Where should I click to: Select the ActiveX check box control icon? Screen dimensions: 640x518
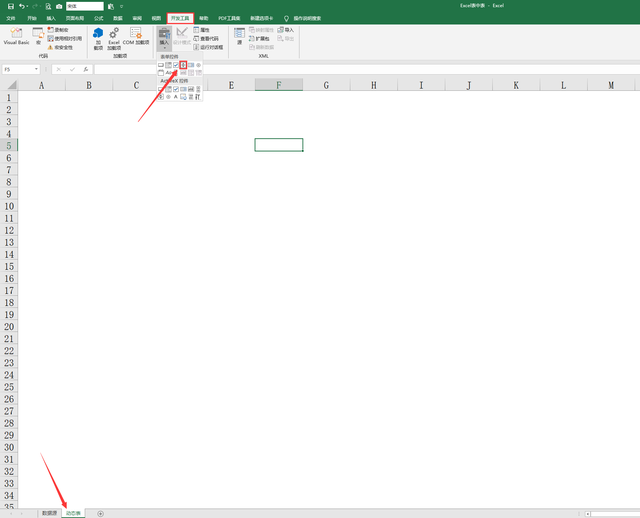176,89
